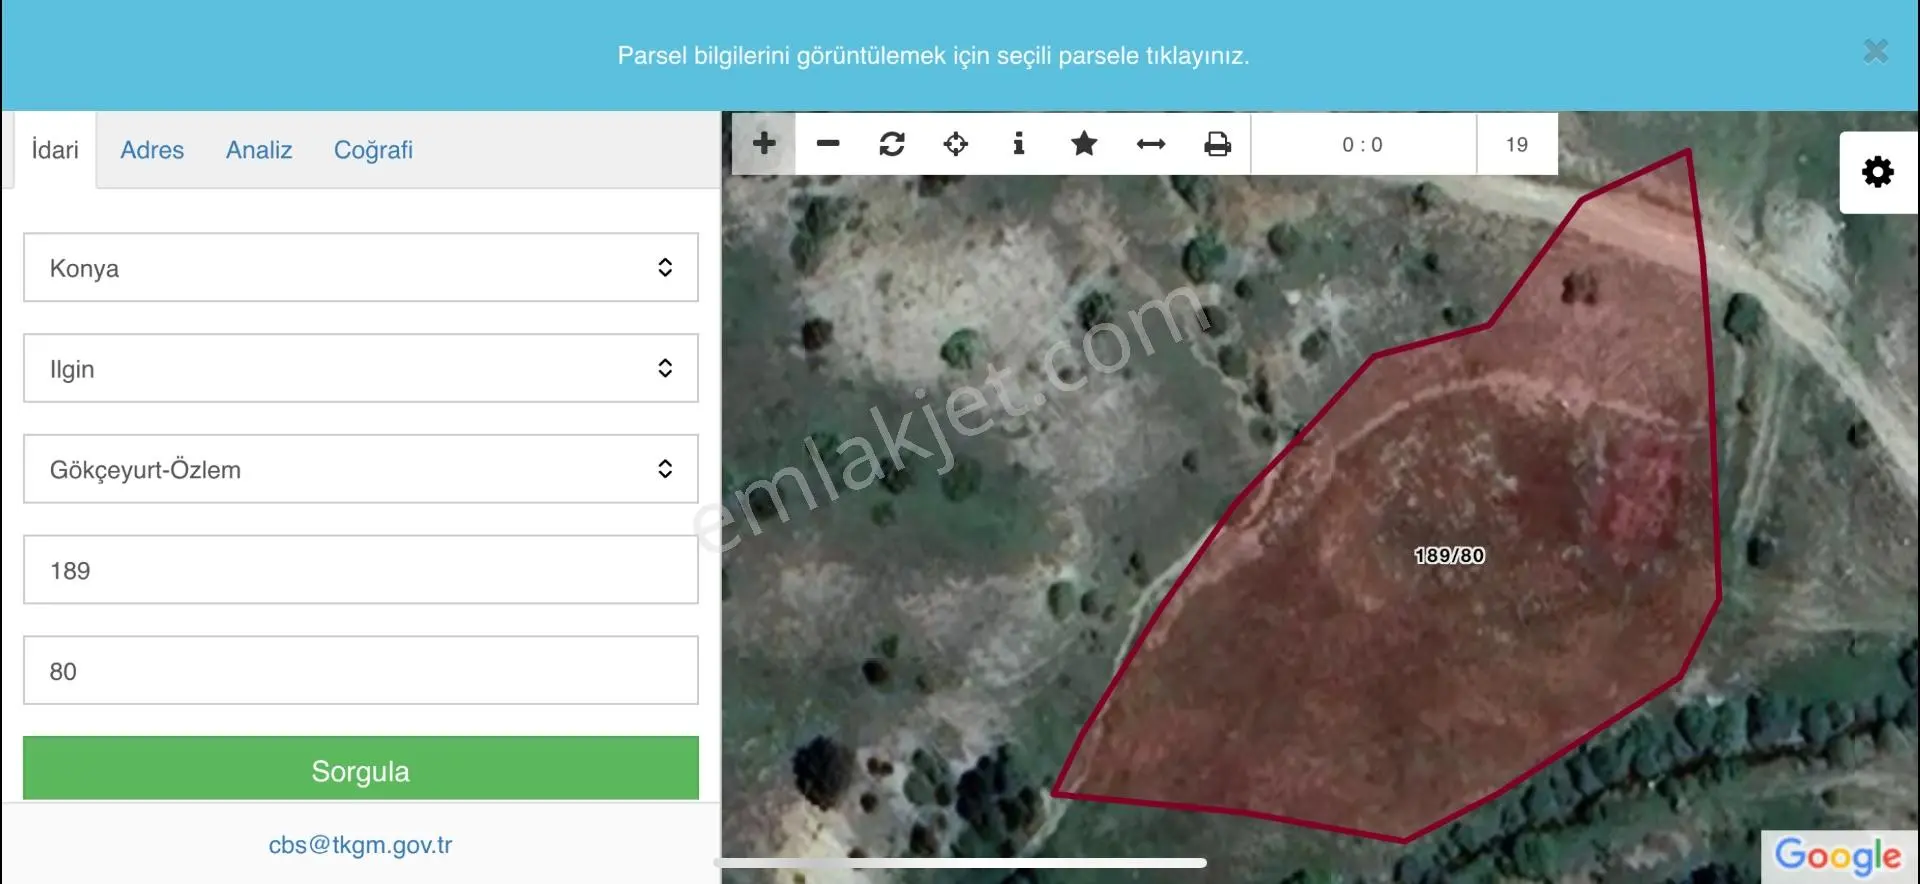The image size is (1920, 884).
Task: Switch to the Analiz tab
Action: click(259, 150)
